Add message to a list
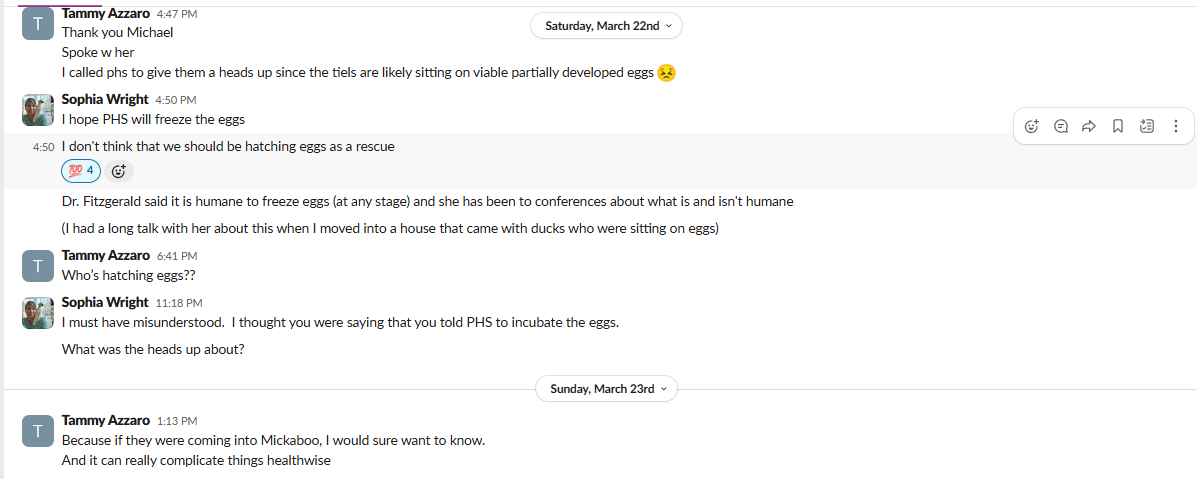Screen dimensions: 1197x479 coord(1147,126)
